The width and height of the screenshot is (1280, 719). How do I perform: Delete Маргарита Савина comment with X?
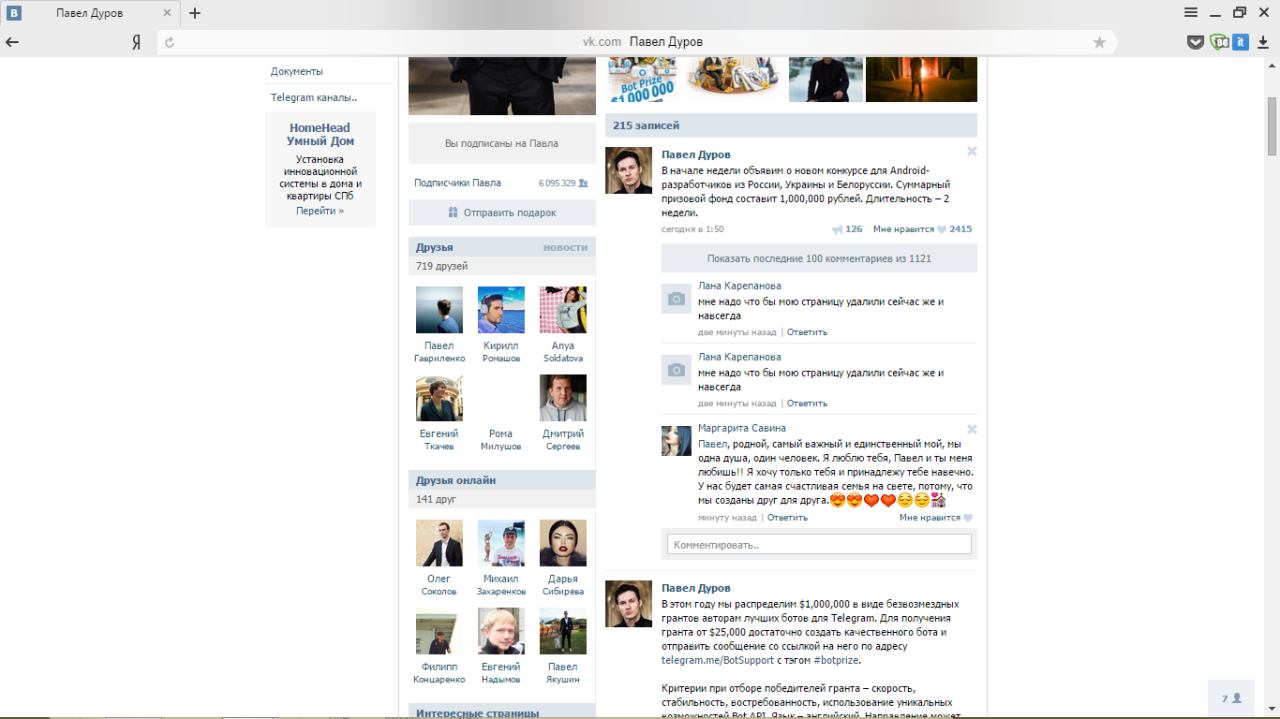971,429
